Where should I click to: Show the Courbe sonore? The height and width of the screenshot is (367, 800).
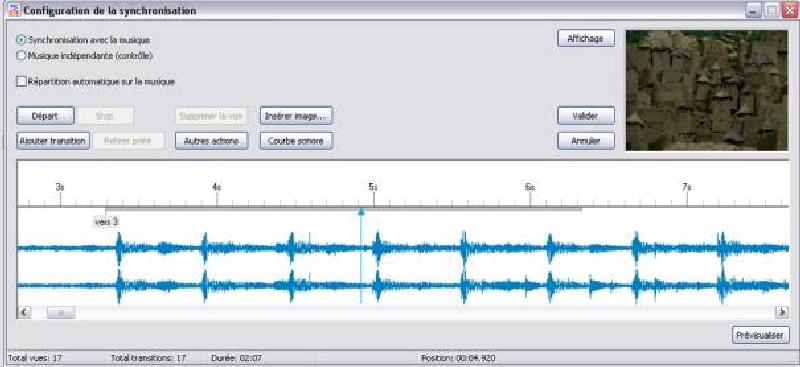click(x=296, y=141)
